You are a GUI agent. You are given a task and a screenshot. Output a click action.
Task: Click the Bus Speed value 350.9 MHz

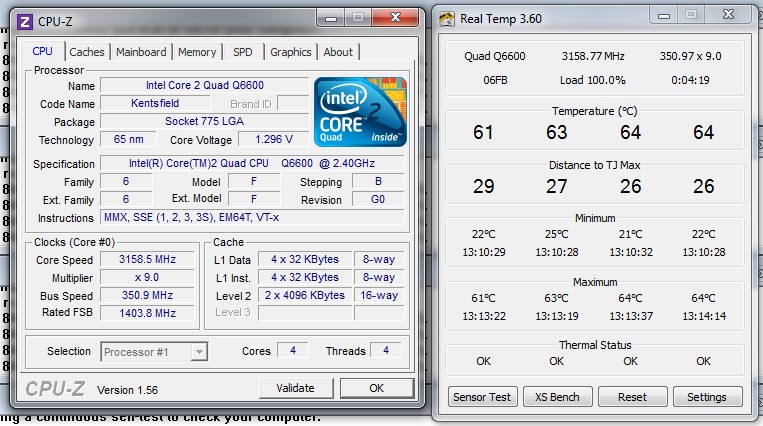pos(147,295)
